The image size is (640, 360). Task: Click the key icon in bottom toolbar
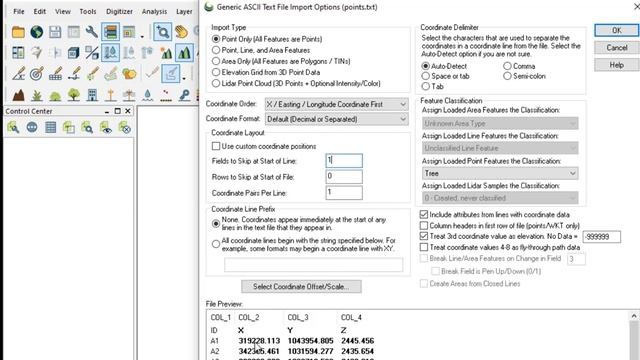pyautogui.click(x=184, y=95)
